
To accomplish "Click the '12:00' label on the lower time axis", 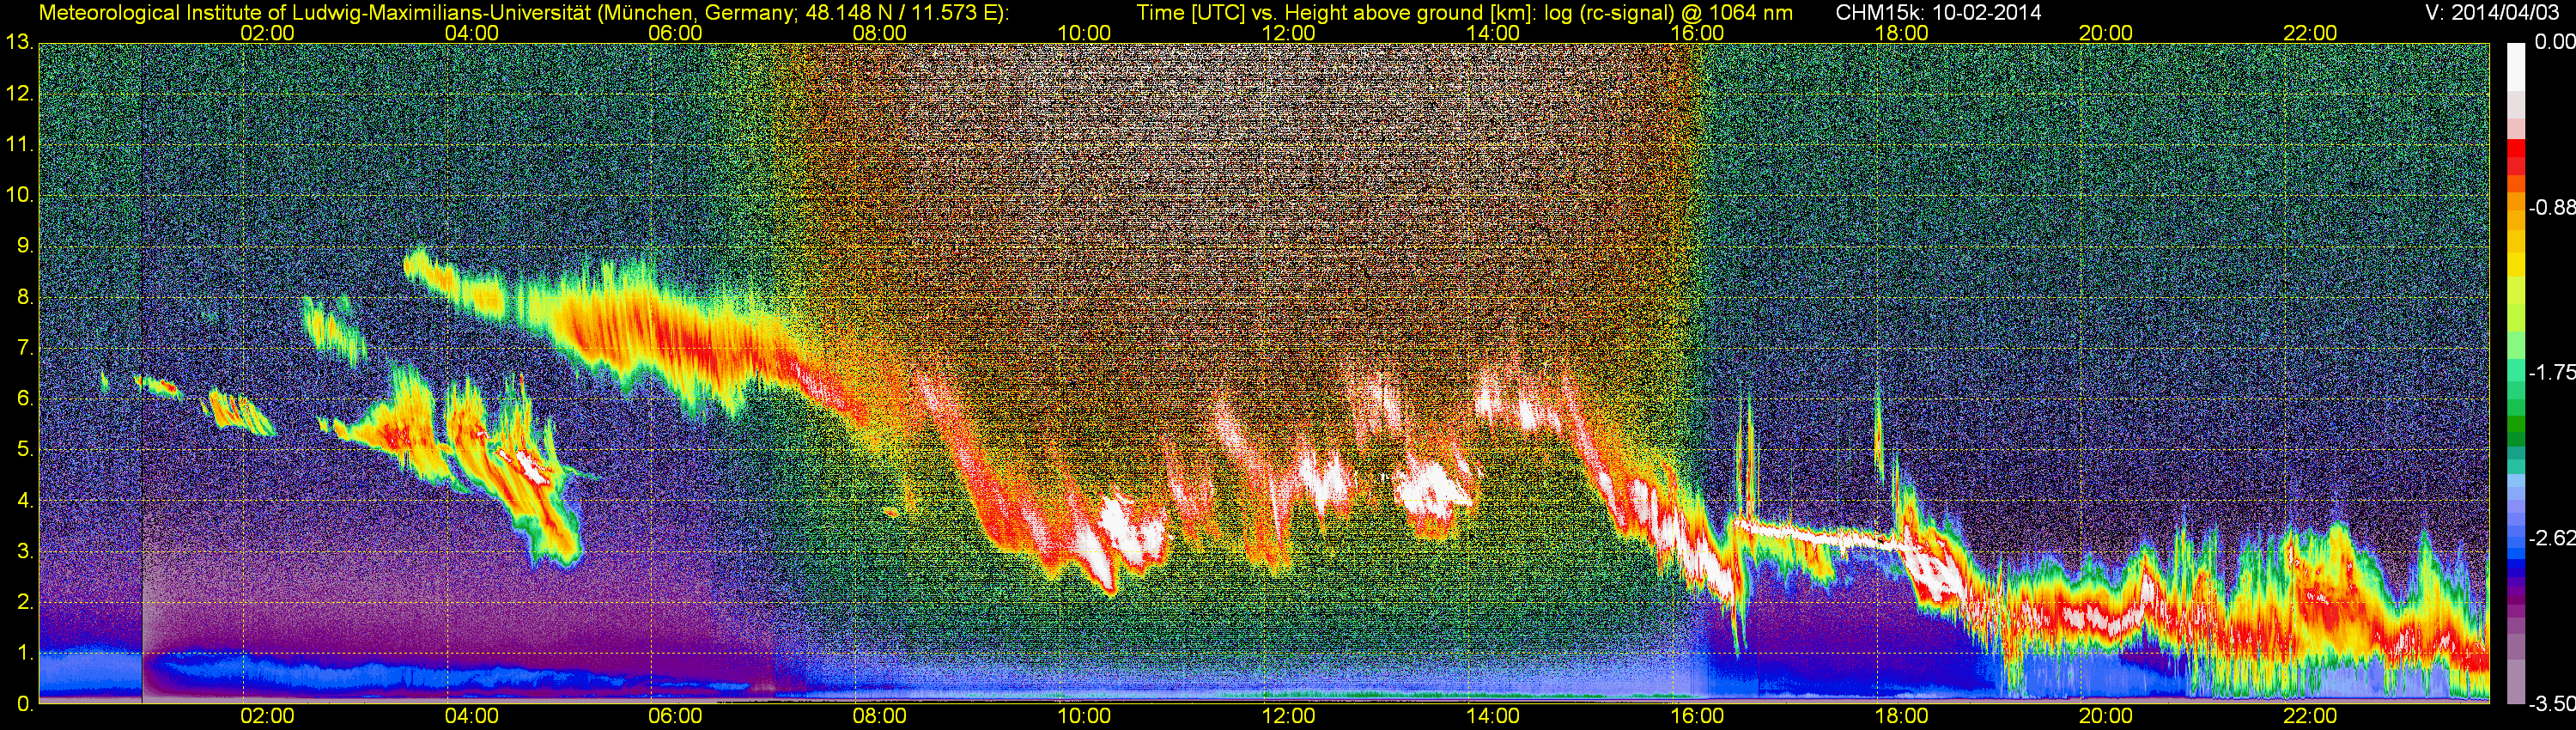I will (x=1289, y=717).
